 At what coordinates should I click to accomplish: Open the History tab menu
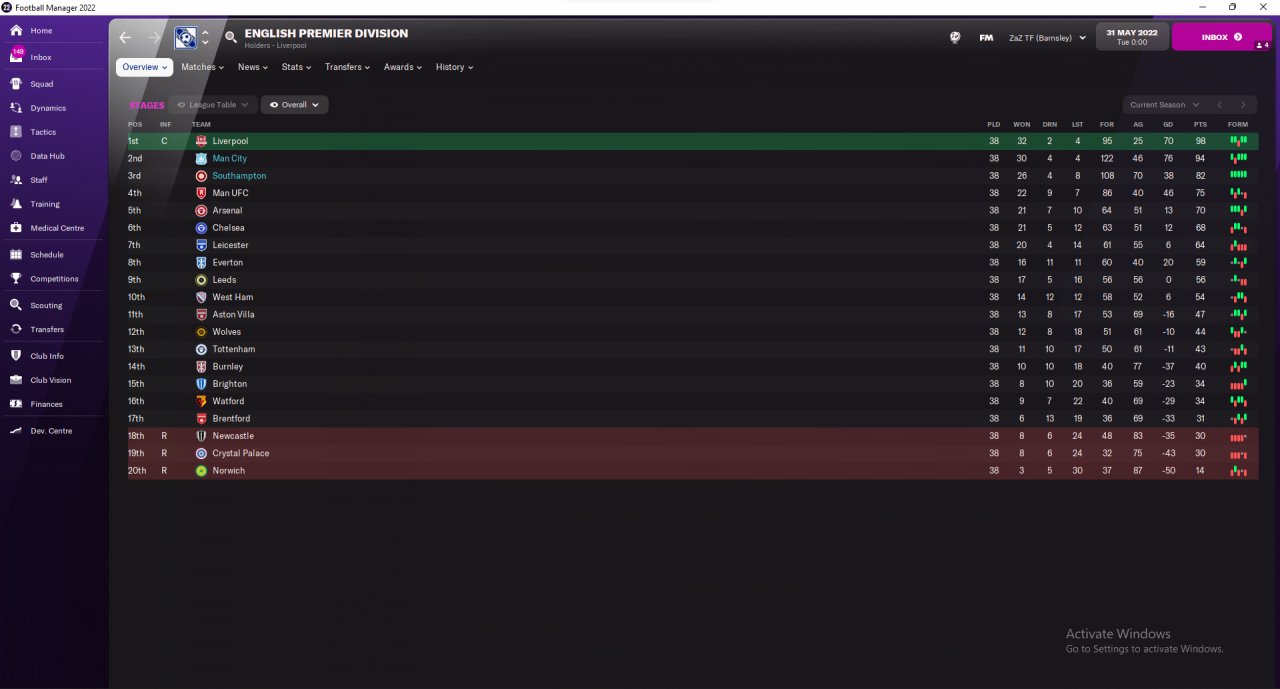[x=454, y=67]
